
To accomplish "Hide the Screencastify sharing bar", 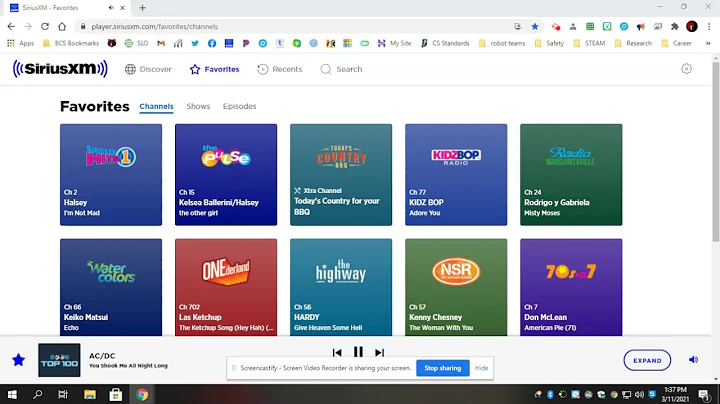I will pyautogui.click(x=481, y=368).
